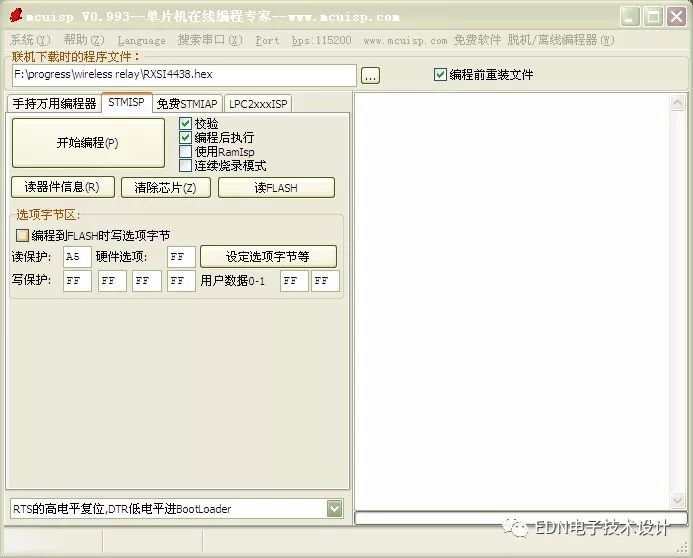Click the browse (...) button for hex file
Image resolution: width=693 pixels, height=558 pixels.
[370, 76]
